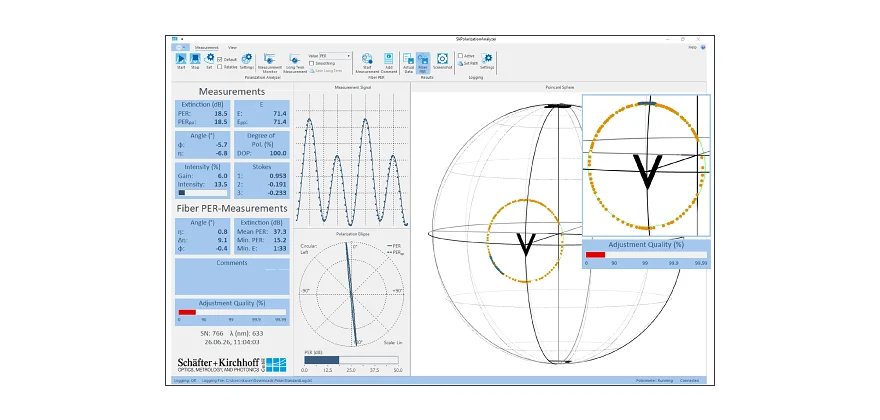Click the Stokes 2 value -0.191
Viewport: 880px width, 420px height.
tap(277, 184)
